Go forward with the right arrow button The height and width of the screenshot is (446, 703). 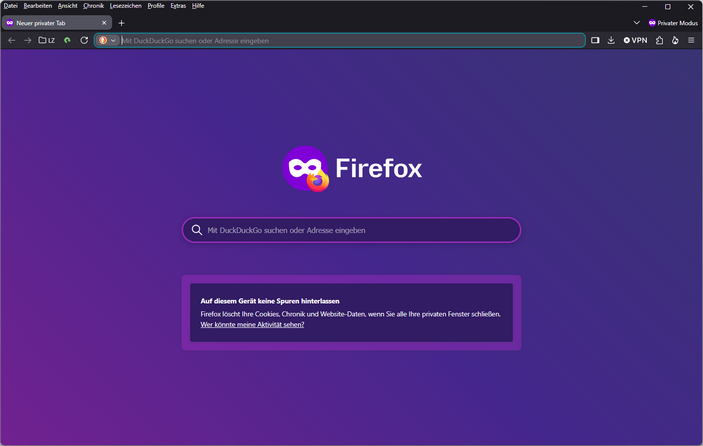point(27,40)
